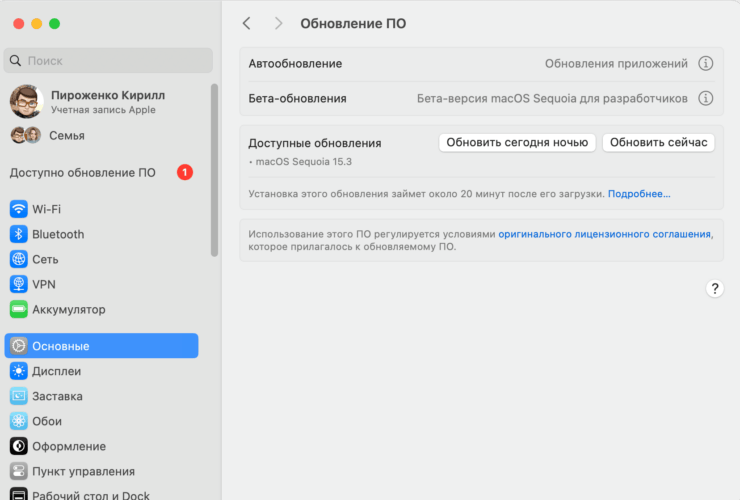Click the Обновление ПО page title
The width and height of the screenshot is (740, 500).
click(353, 24)
